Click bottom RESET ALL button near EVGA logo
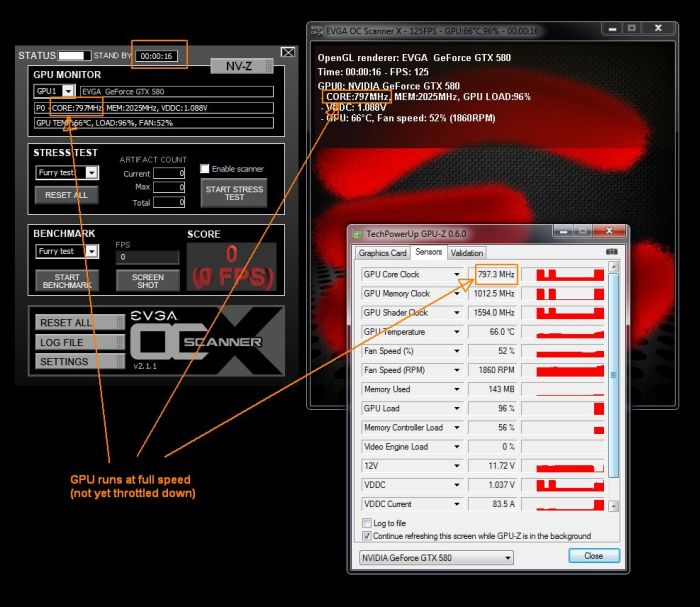The height and width of the screenshot is (607, 700). tap(79, 322)
